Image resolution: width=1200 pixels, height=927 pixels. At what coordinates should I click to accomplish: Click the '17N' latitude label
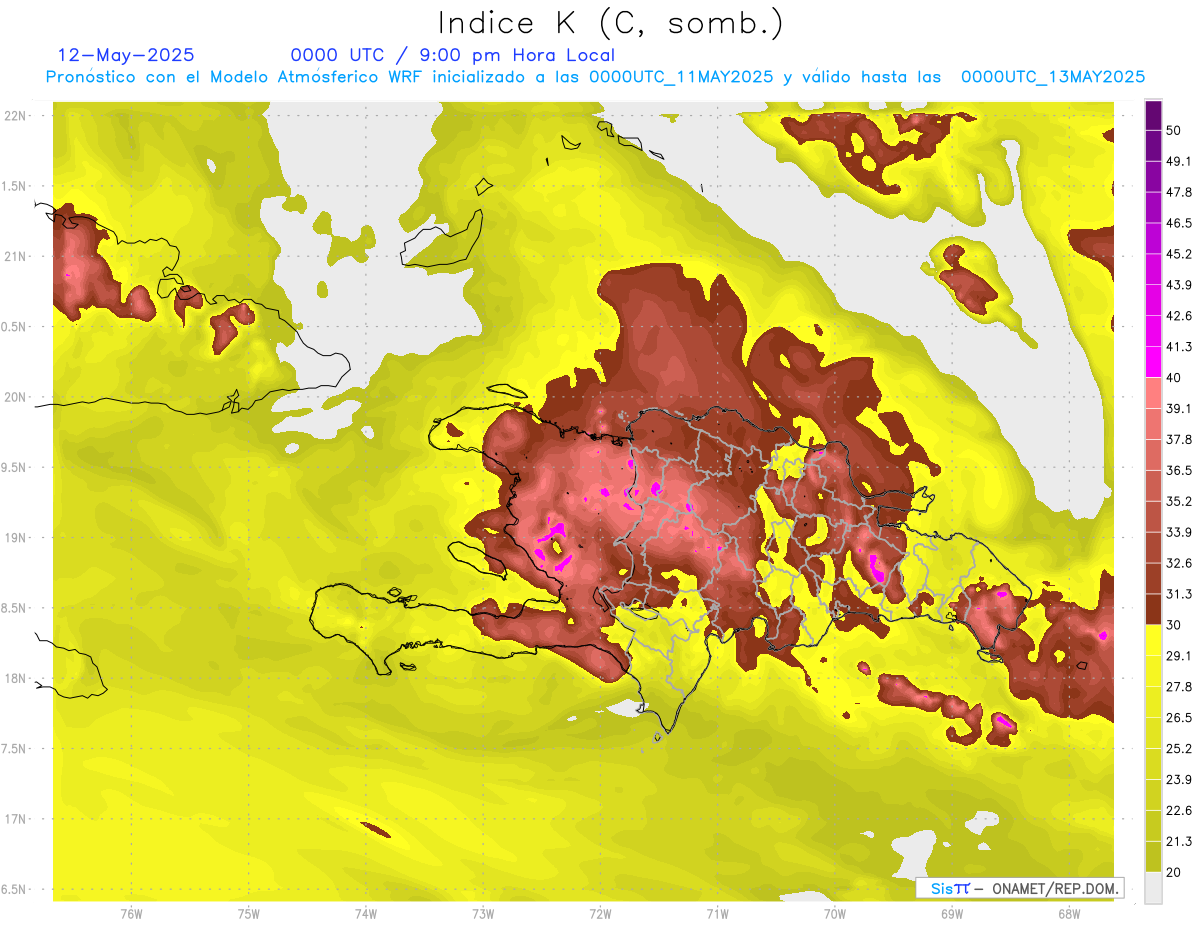point(16,819)
